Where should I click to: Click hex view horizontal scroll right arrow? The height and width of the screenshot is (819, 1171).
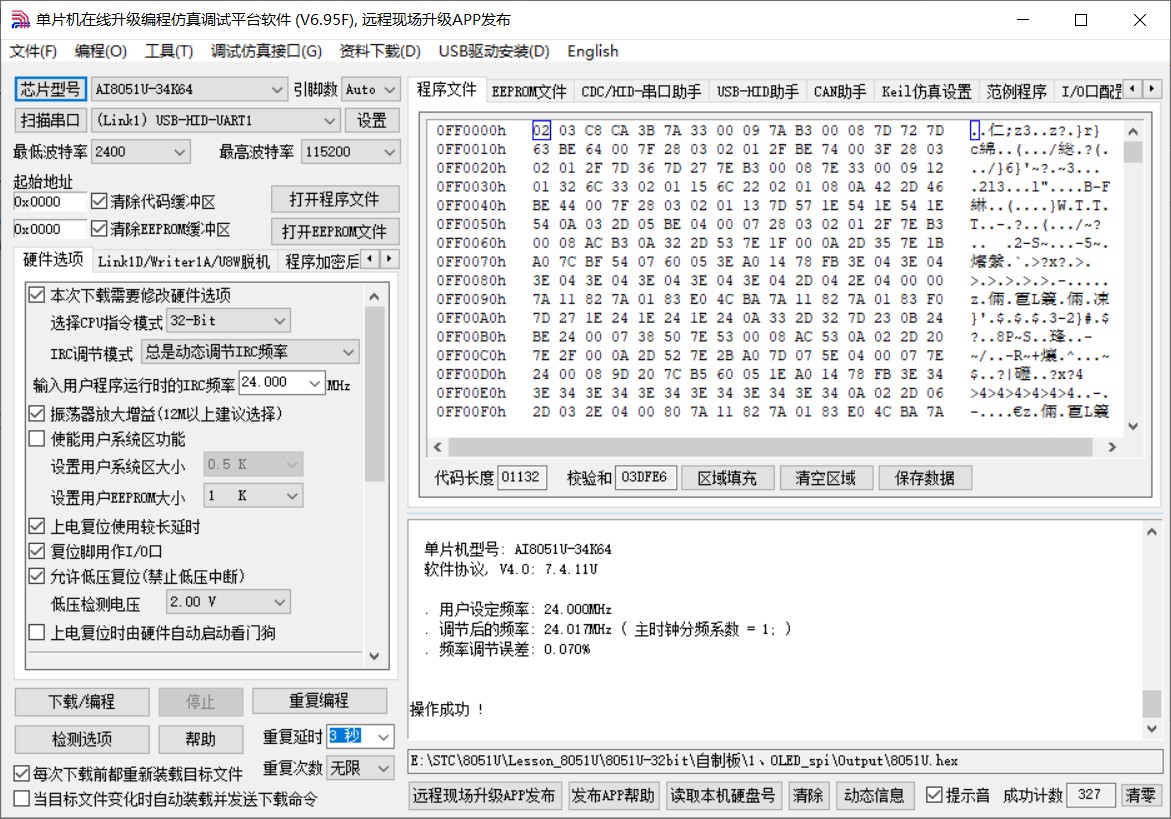1112,446
